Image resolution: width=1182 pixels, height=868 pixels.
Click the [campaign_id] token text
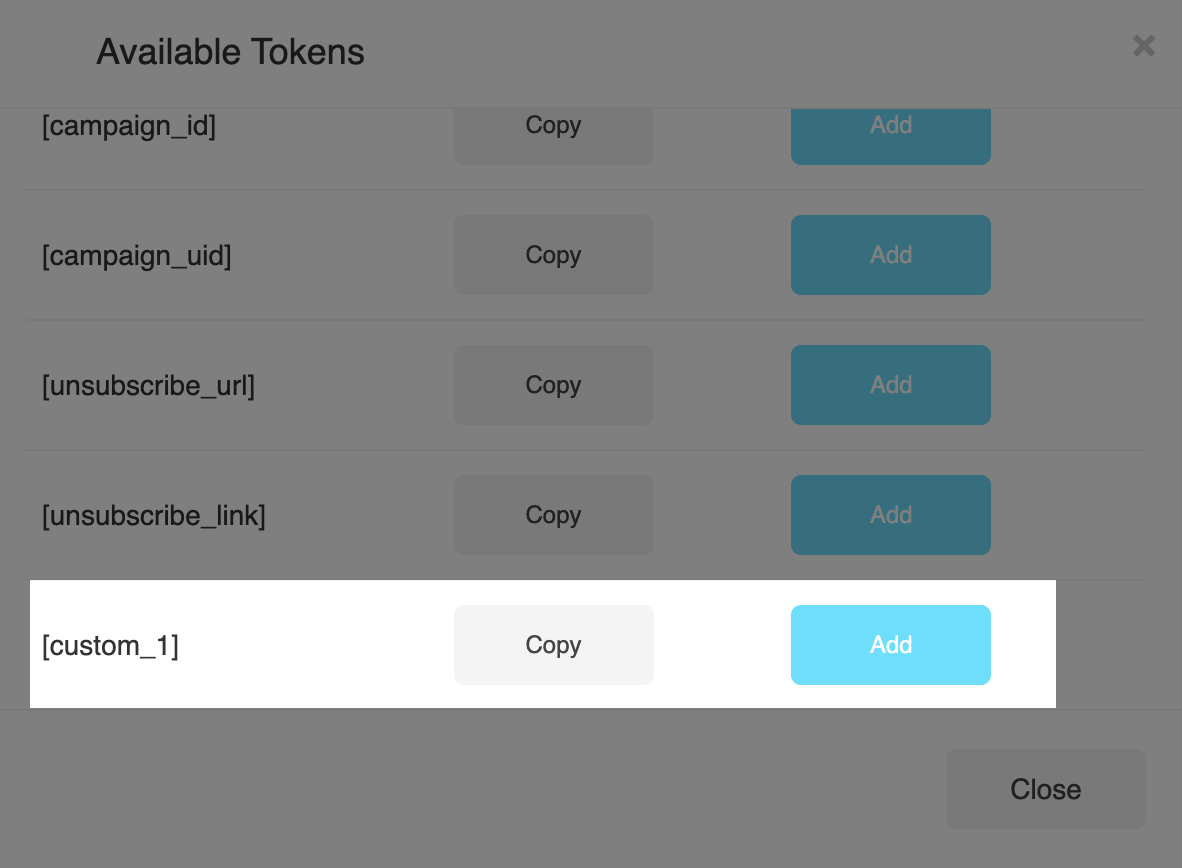click(x=129, y=126)
